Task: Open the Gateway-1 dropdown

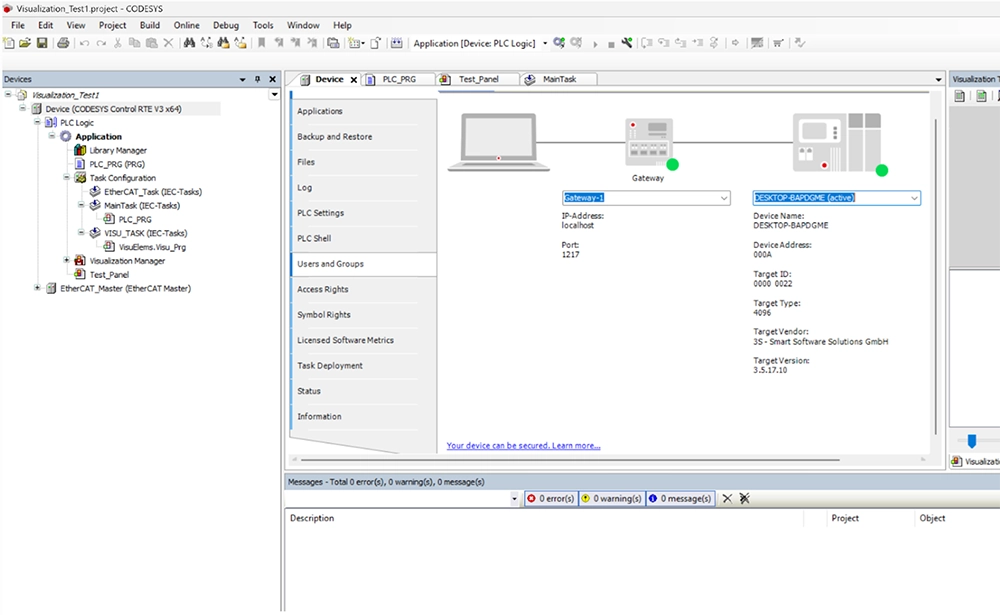Action: 724,198
